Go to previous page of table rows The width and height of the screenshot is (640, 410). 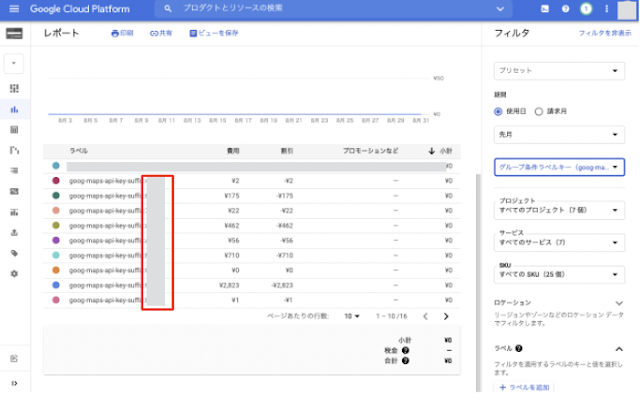pos(425,316)
